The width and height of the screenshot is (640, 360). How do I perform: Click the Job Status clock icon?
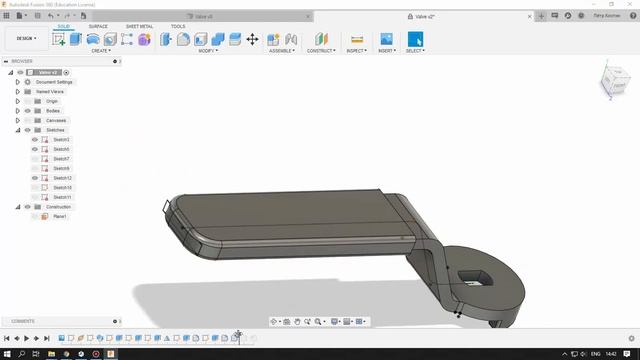[x=568, y=16]
